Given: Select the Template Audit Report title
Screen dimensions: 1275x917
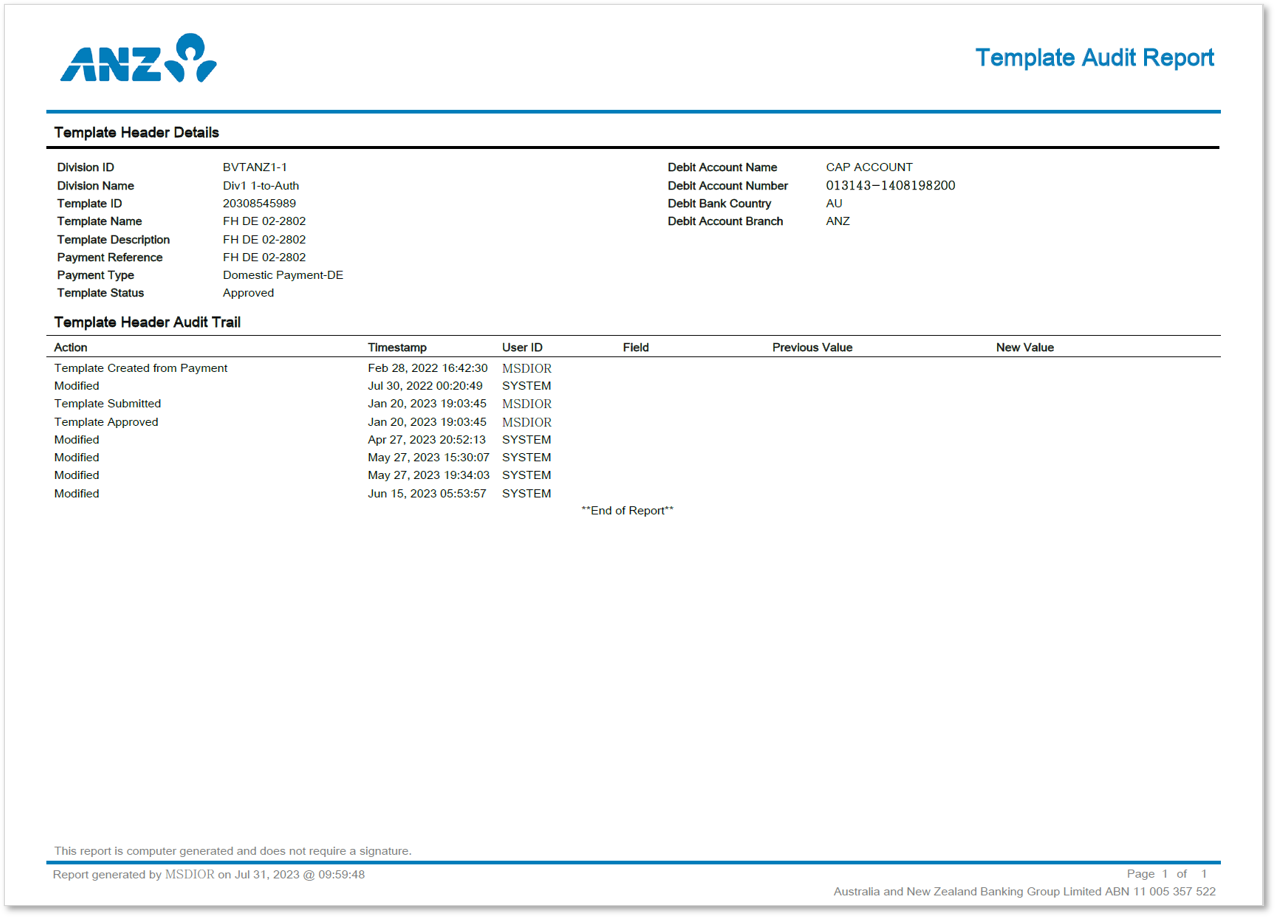Looking at the screenshot, I should [x=1095, y=57].
